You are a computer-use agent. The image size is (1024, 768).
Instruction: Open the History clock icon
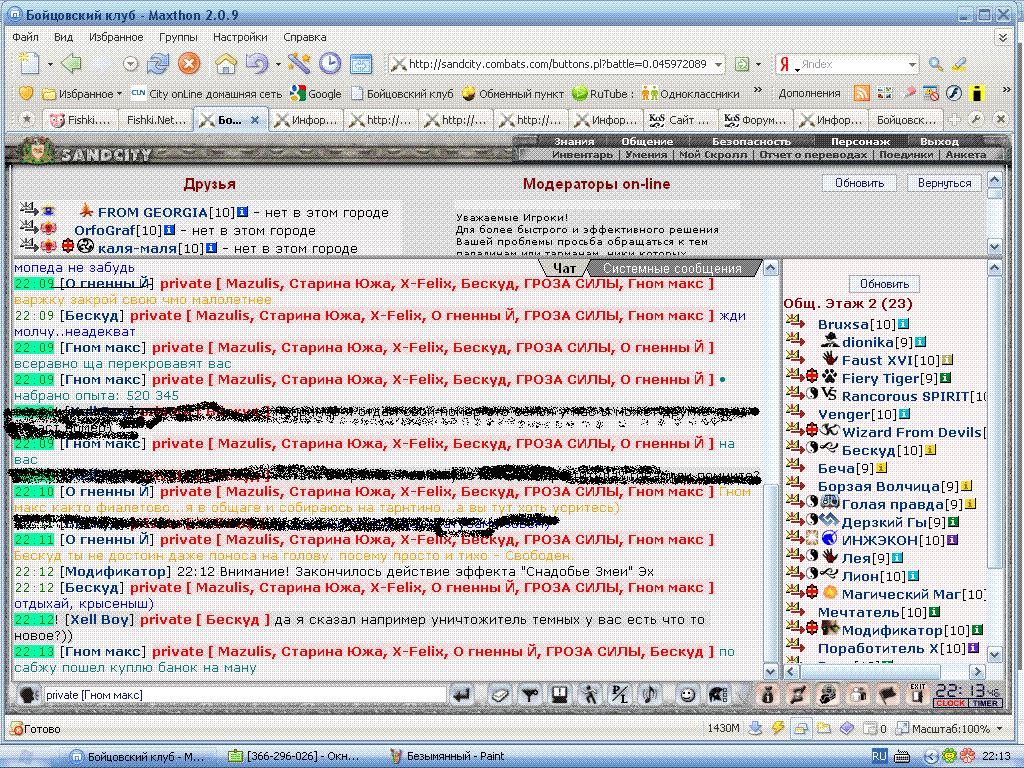330,63
